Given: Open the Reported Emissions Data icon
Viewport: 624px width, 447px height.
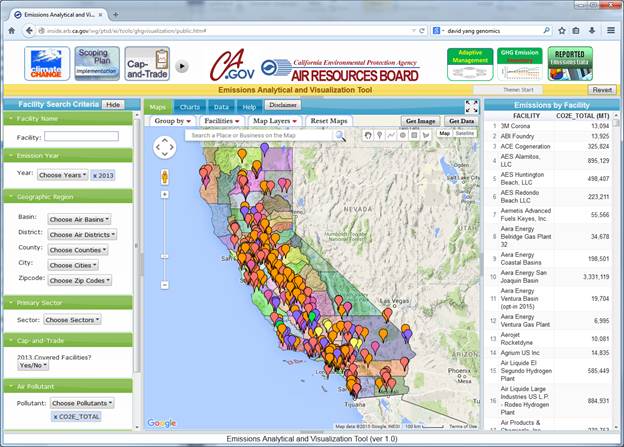Looking at the screenshot, I should click(x=570, y=63).
